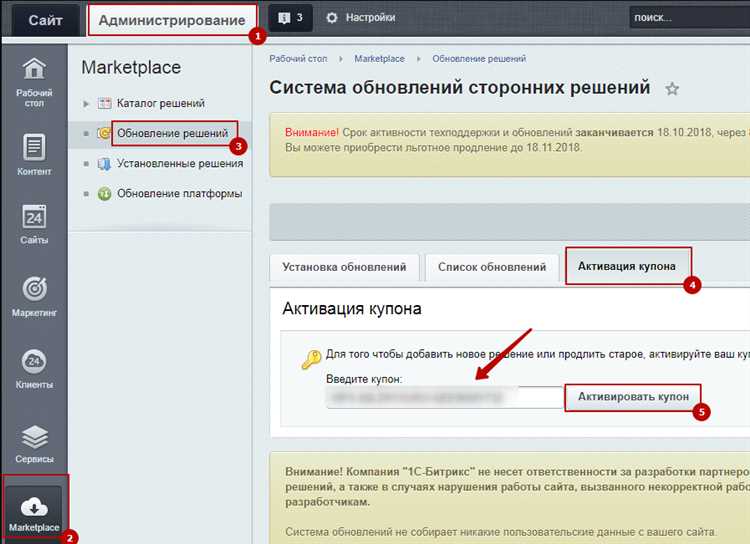Screen dimensions: 750x544
Task: Open the Сервисы sidebar layers icon
Action: [x=34, y=437]
